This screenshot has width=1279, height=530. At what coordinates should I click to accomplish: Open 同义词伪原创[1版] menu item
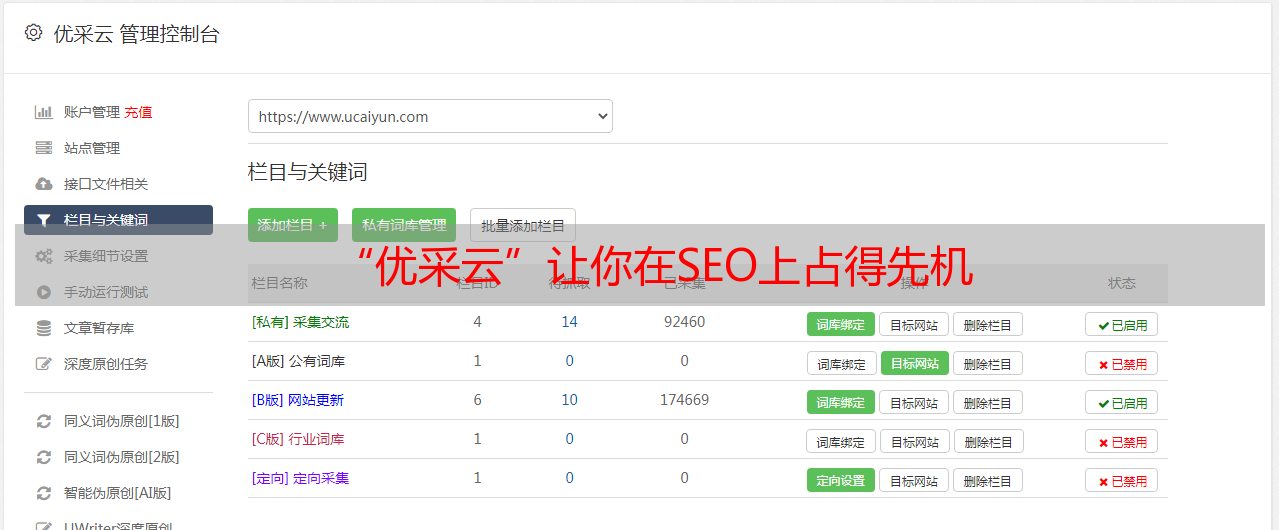click(122, 421)
